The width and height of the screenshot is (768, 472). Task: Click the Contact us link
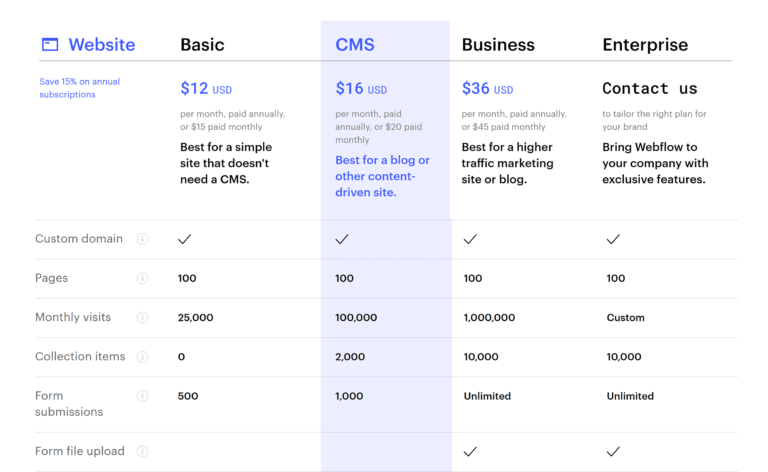click(650, 89)
